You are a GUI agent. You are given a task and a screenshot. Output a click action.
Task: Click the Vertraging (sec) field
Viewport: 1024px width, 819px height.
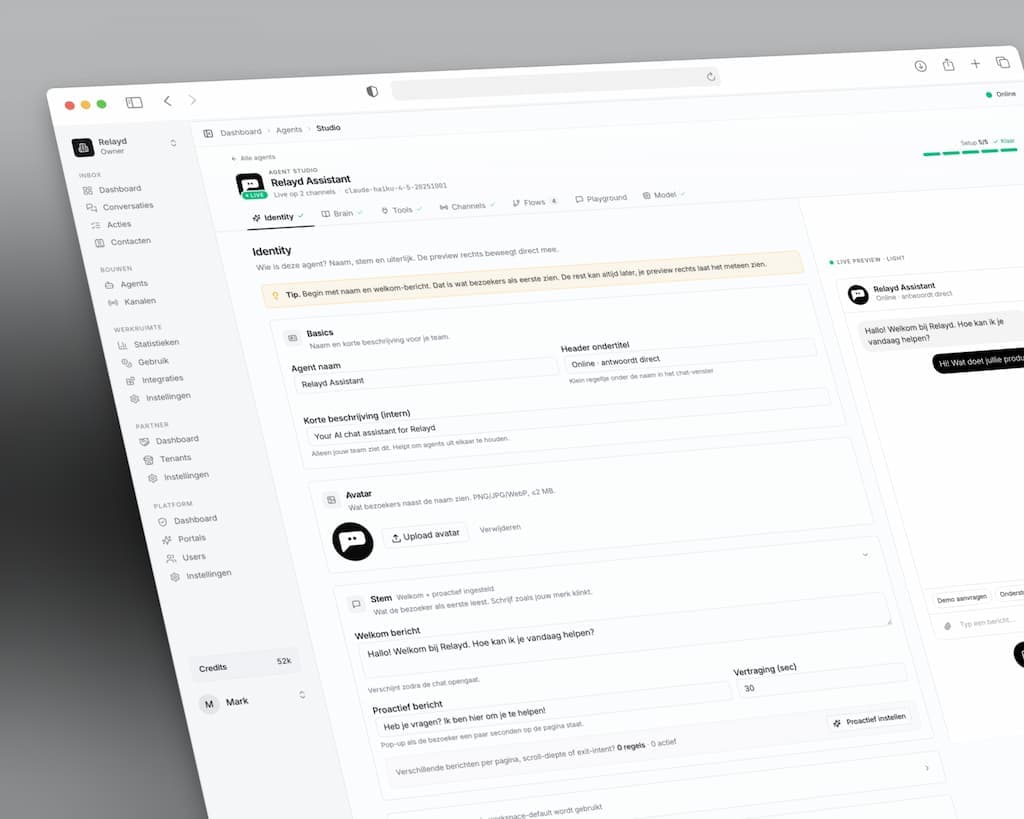click(x=822, y=681)
